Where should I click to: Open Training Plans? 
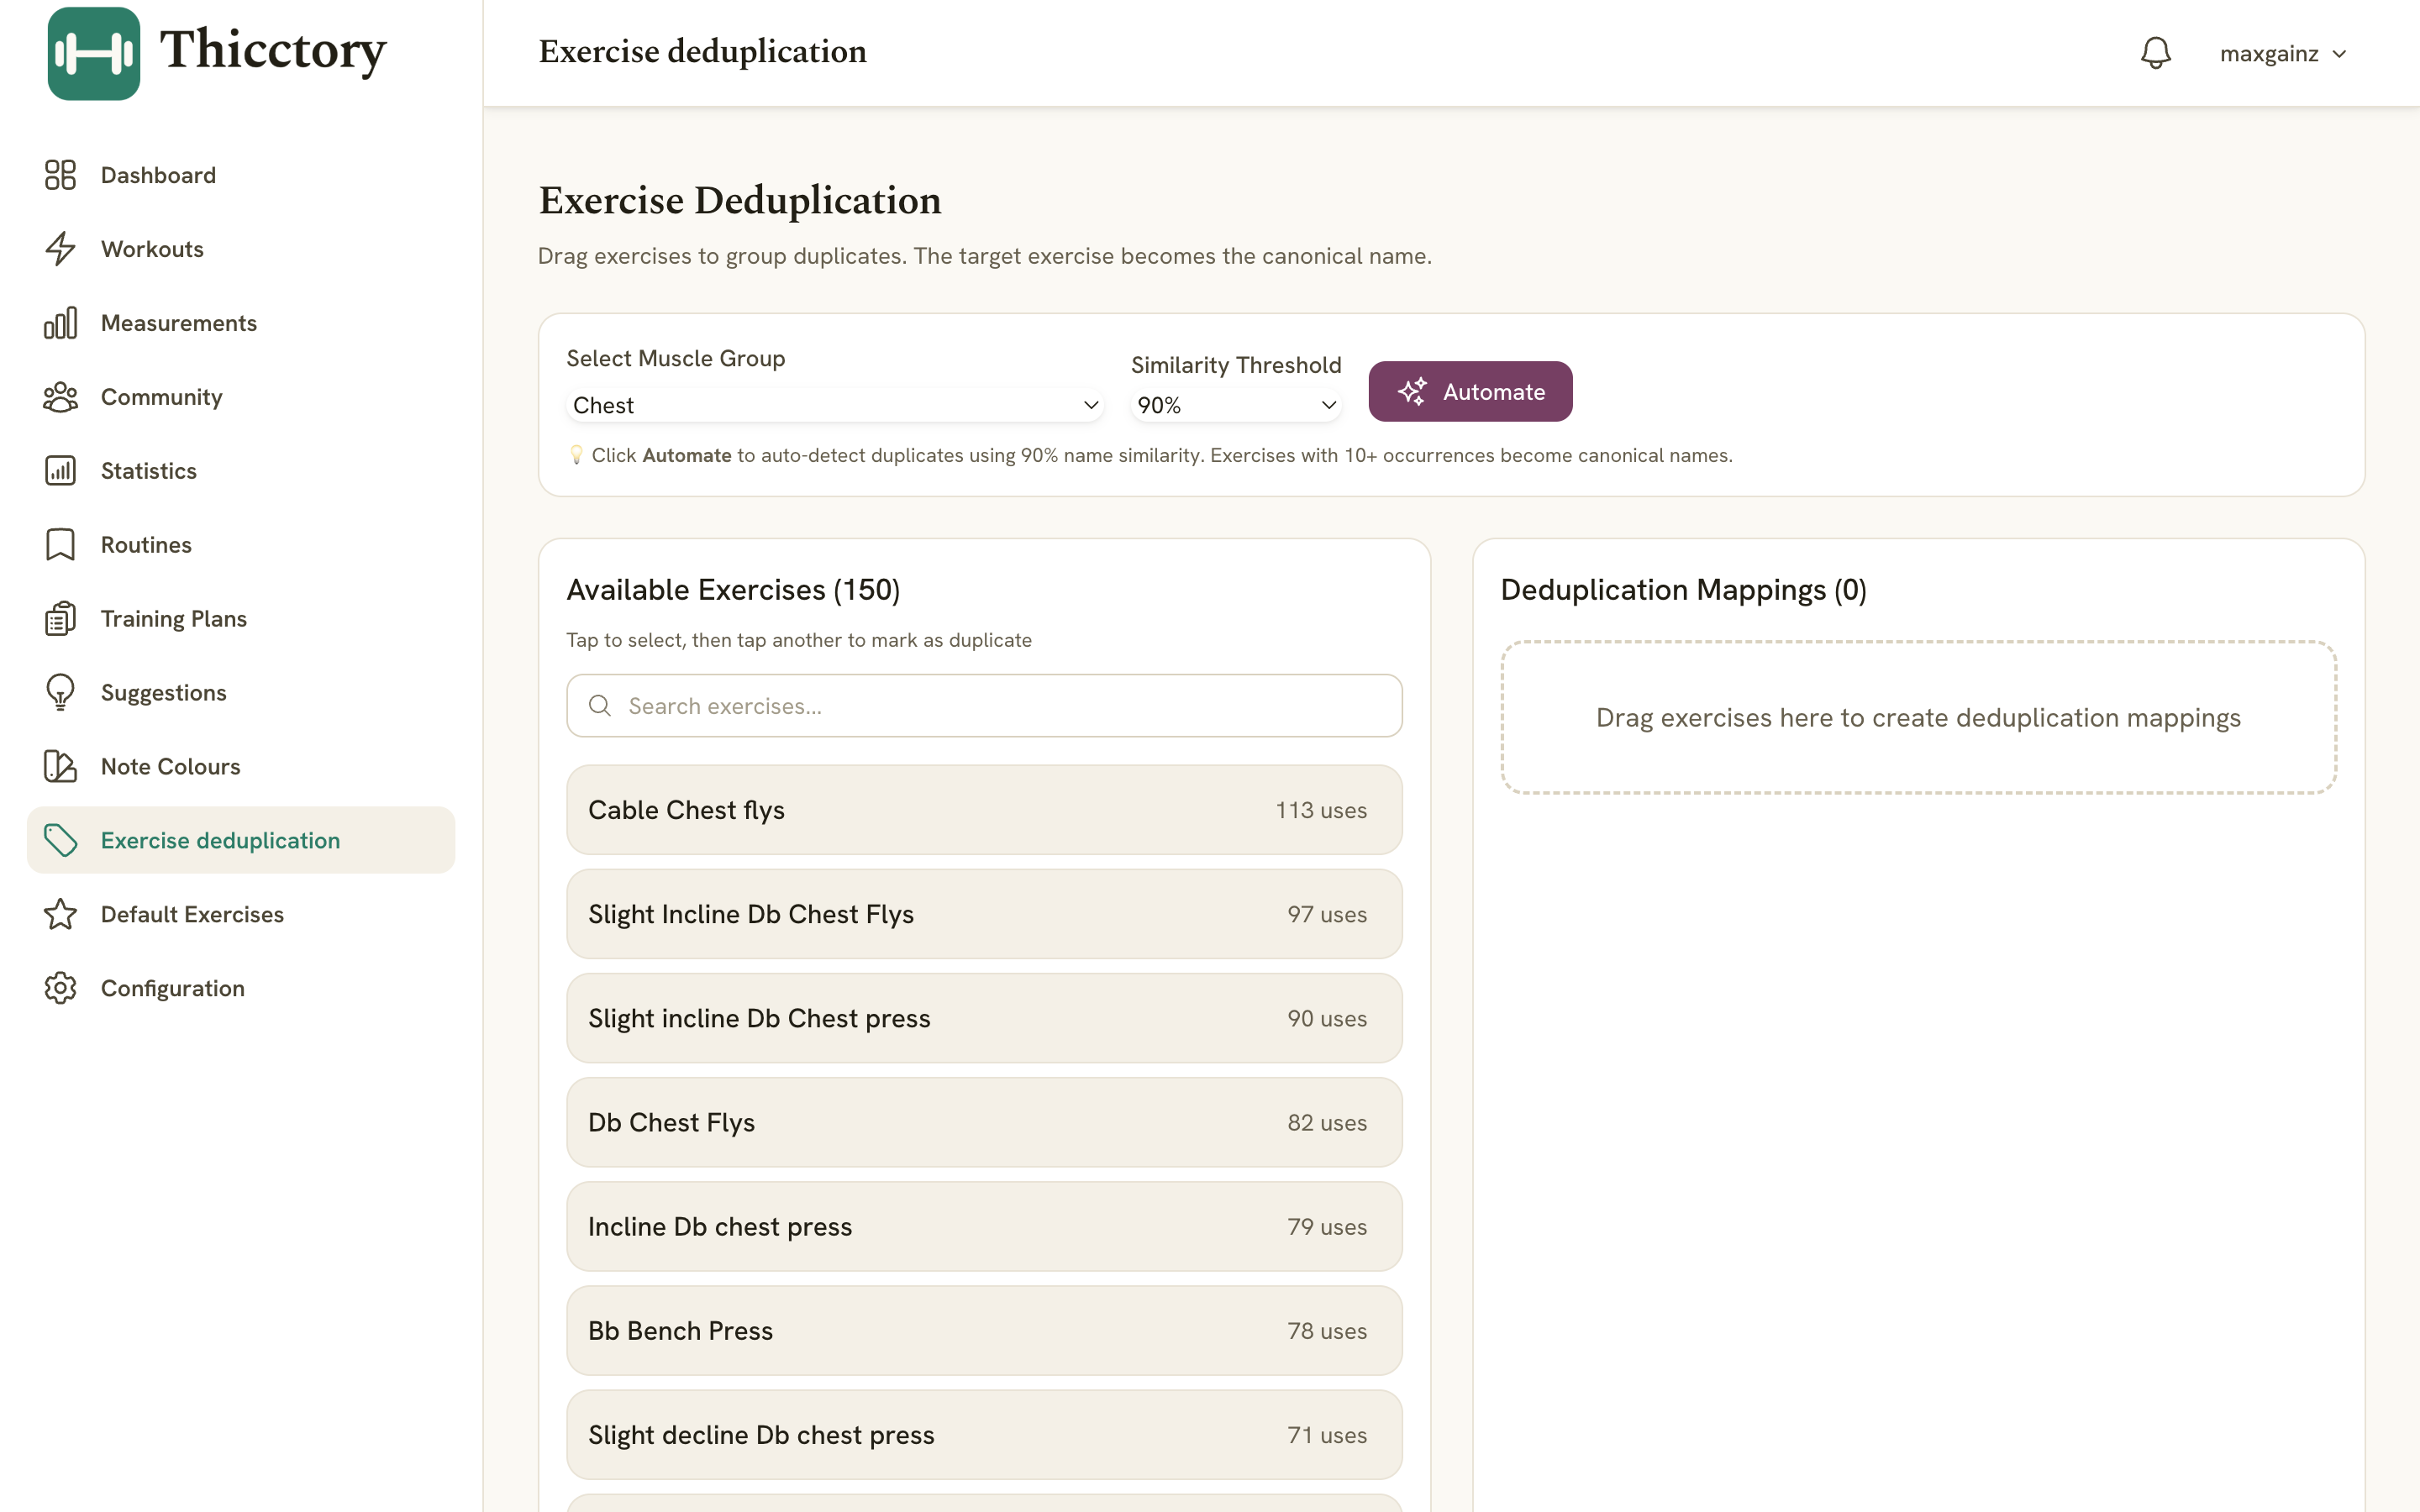point(241,619)
